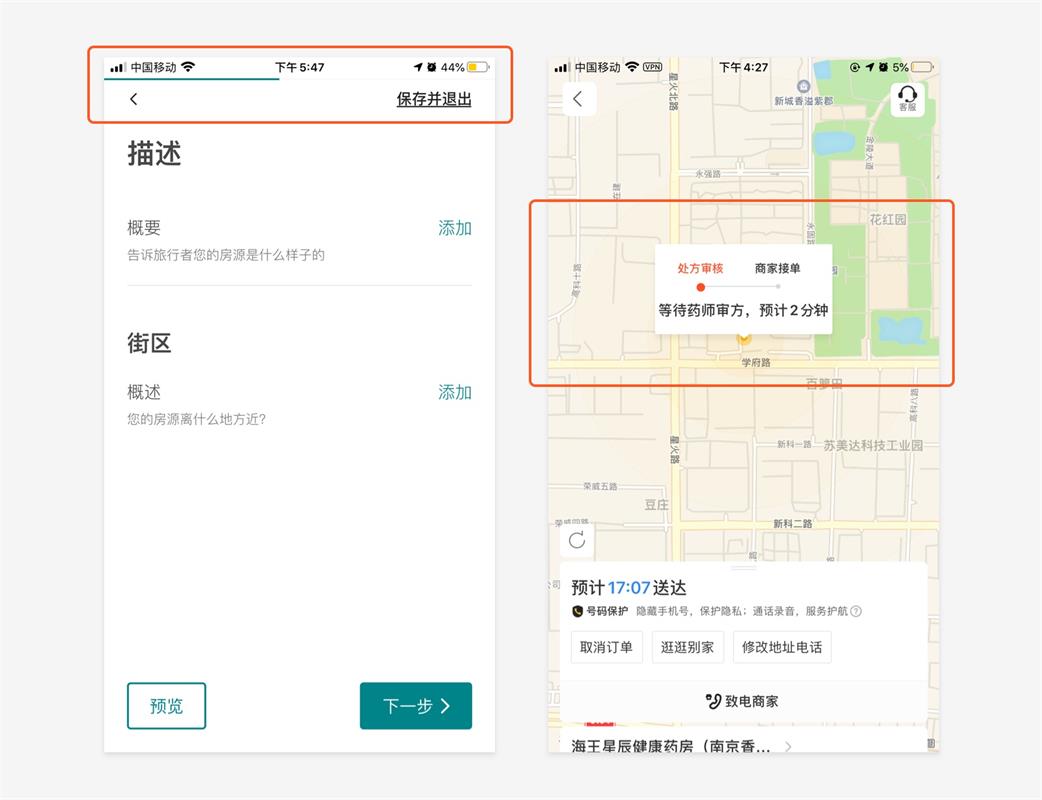The image size is (1042, 800).
Task: Tap the back arrow on the map screen
Action: click(x=578, y=99)
